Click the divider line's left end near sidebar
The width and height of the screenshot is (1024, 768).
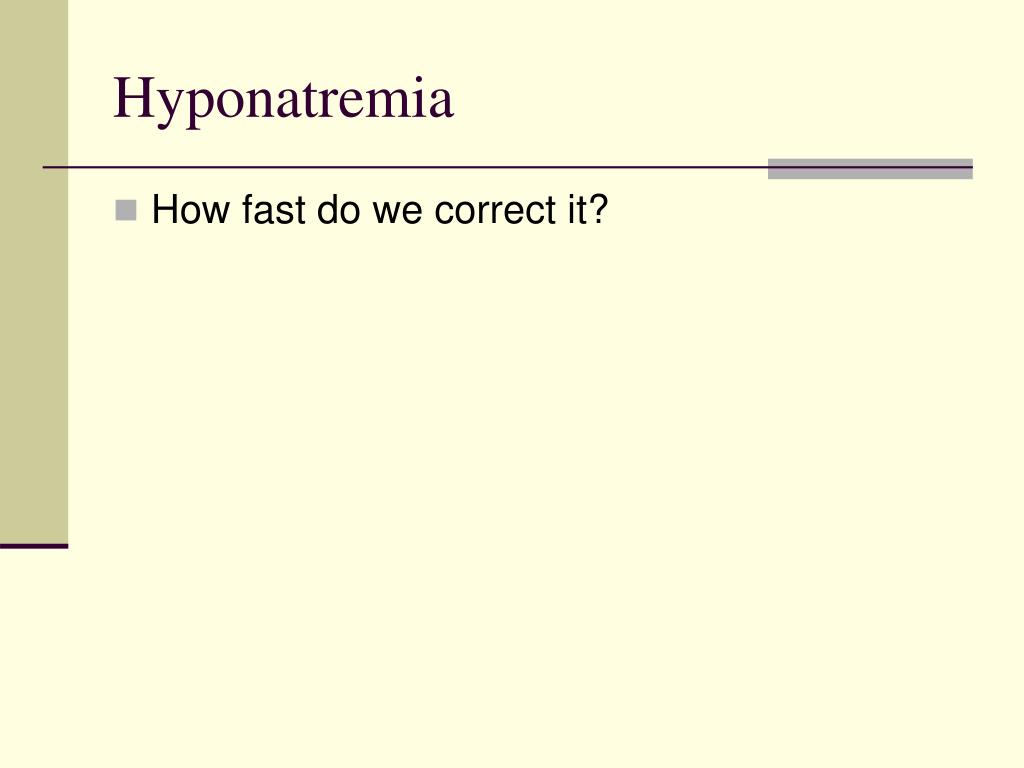pos(50,167)
